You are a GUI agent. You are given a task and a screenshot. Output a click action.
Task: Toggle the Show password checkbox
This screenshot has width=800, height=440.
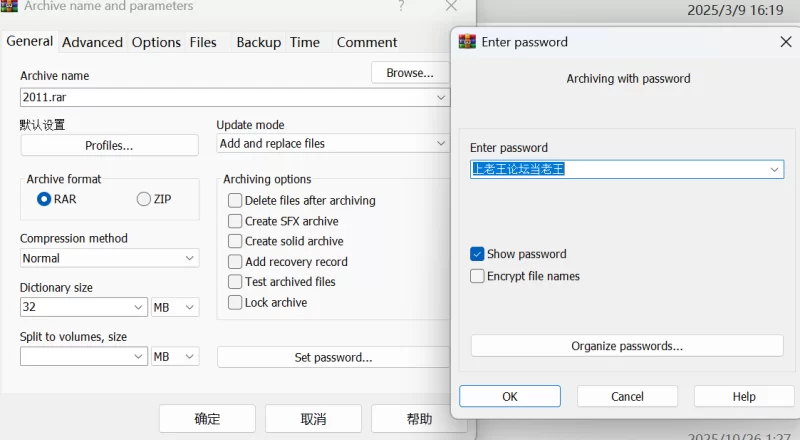click(477, 254)
